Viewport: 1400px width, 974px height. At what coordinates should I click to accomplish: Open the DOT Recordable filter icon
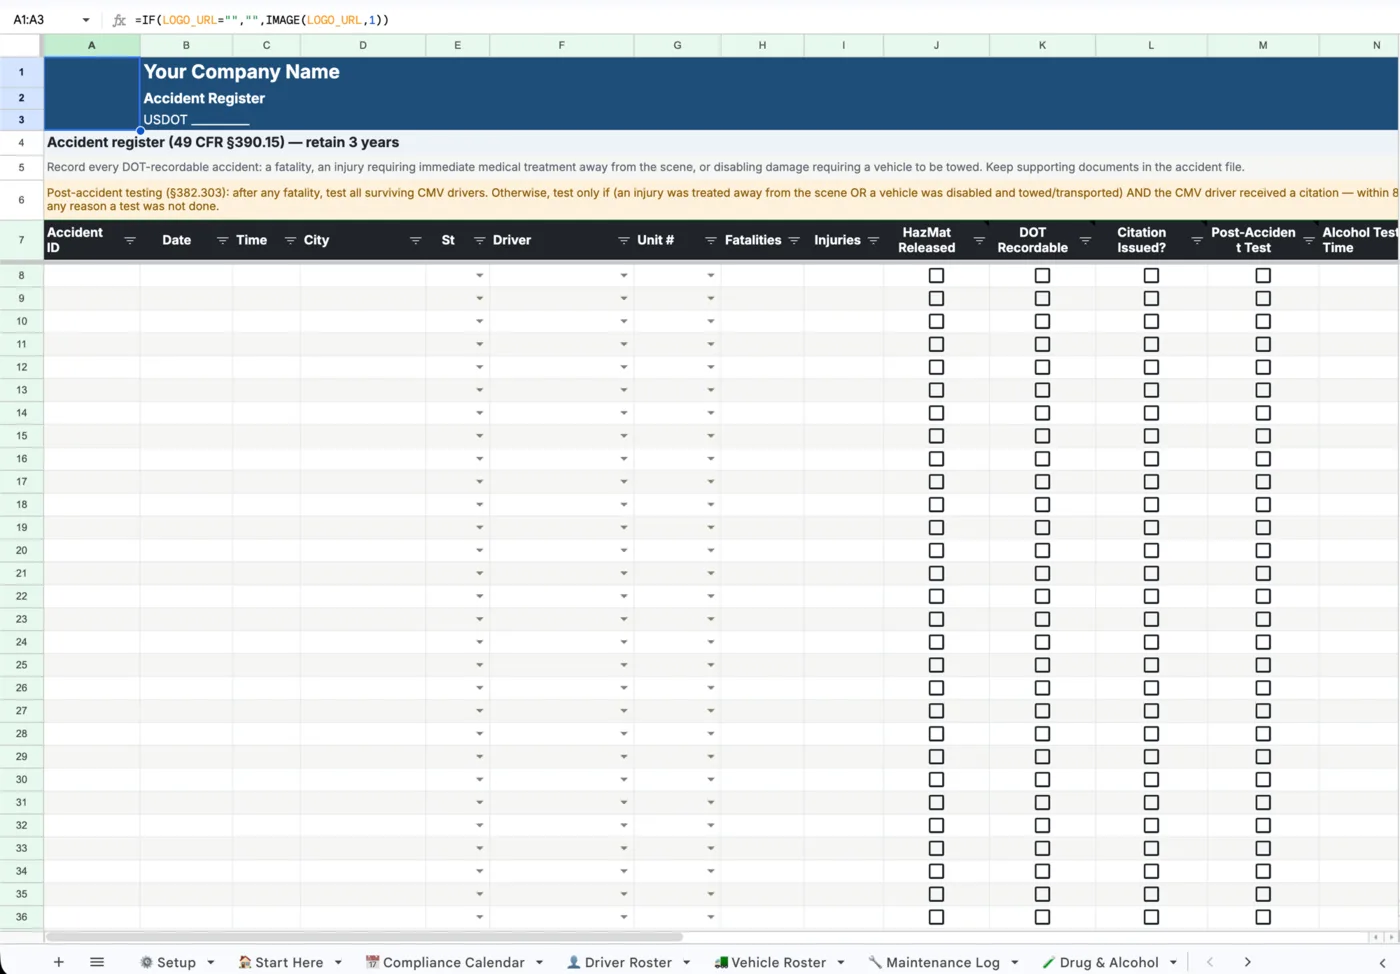click(x=1085, y=240)
